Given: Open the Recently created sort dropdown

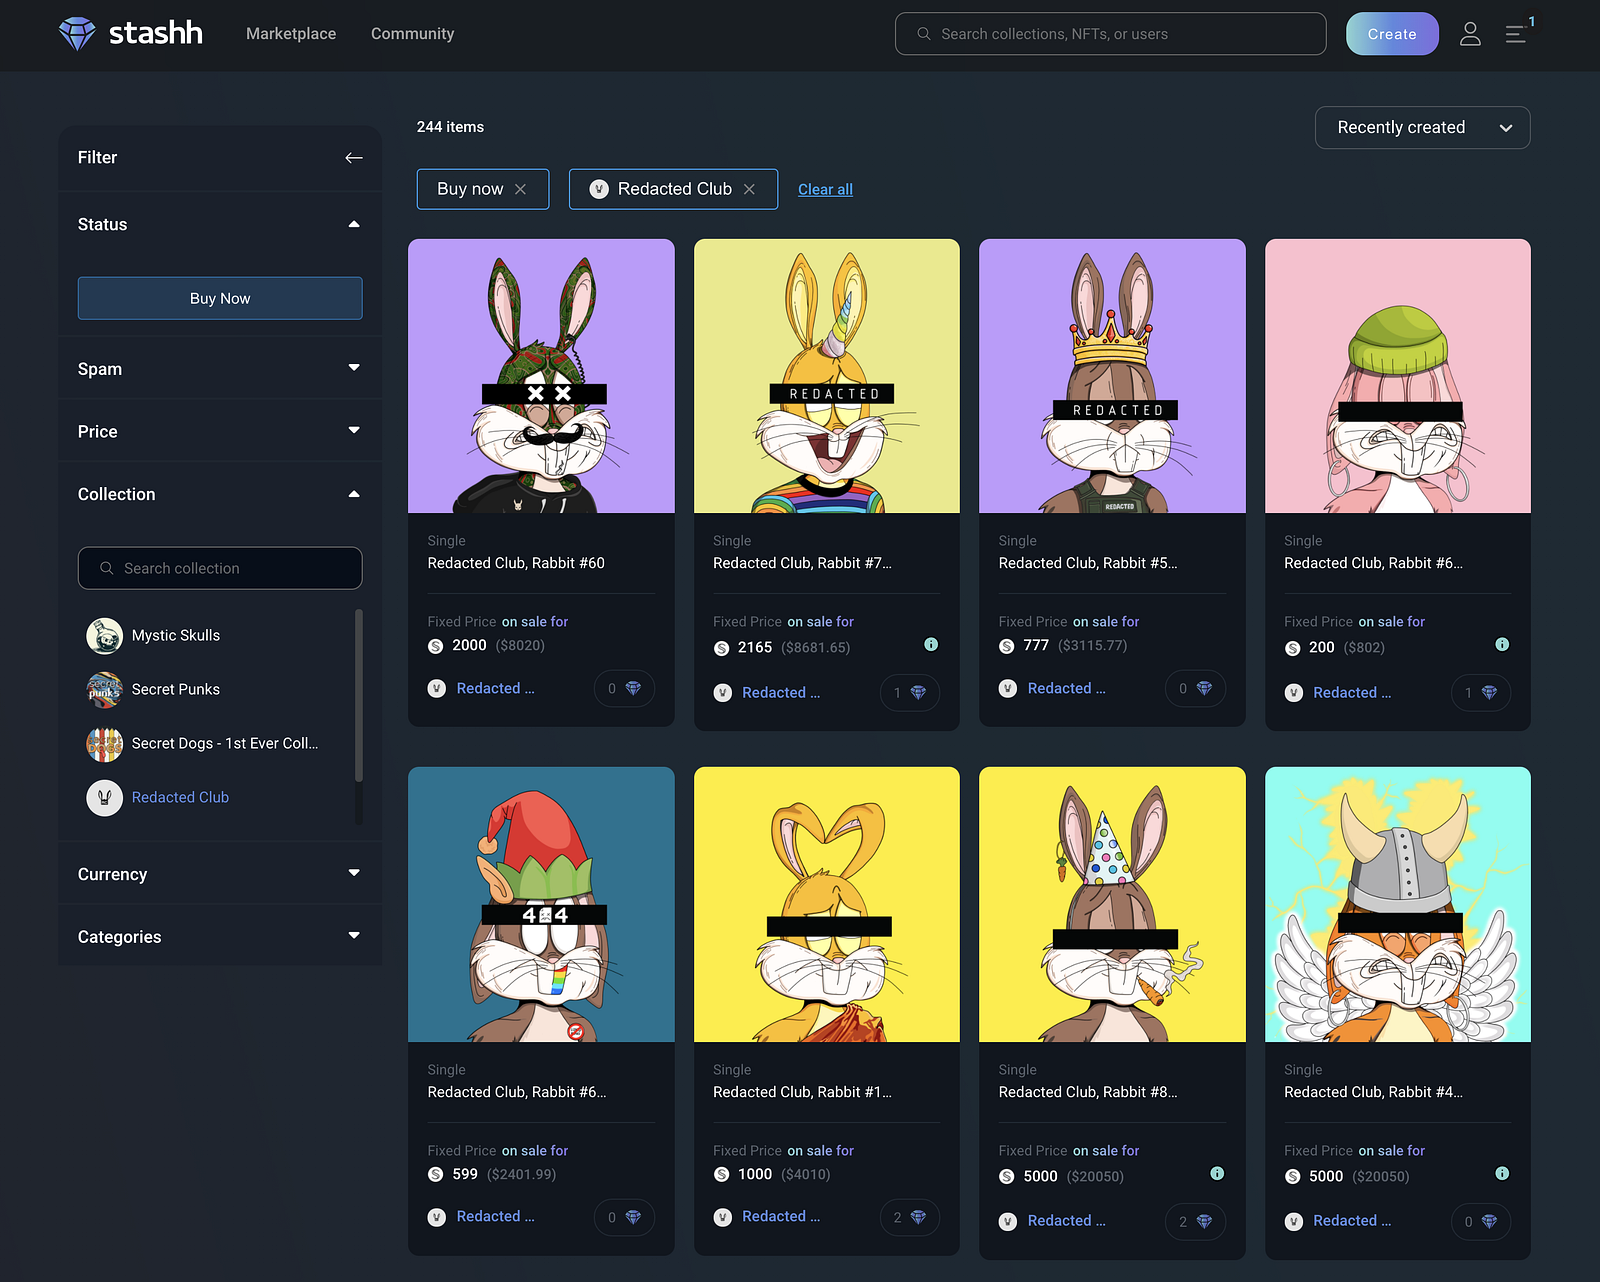Looking at the screenshot, I should pyautogui.click(x=1422, y=128).
